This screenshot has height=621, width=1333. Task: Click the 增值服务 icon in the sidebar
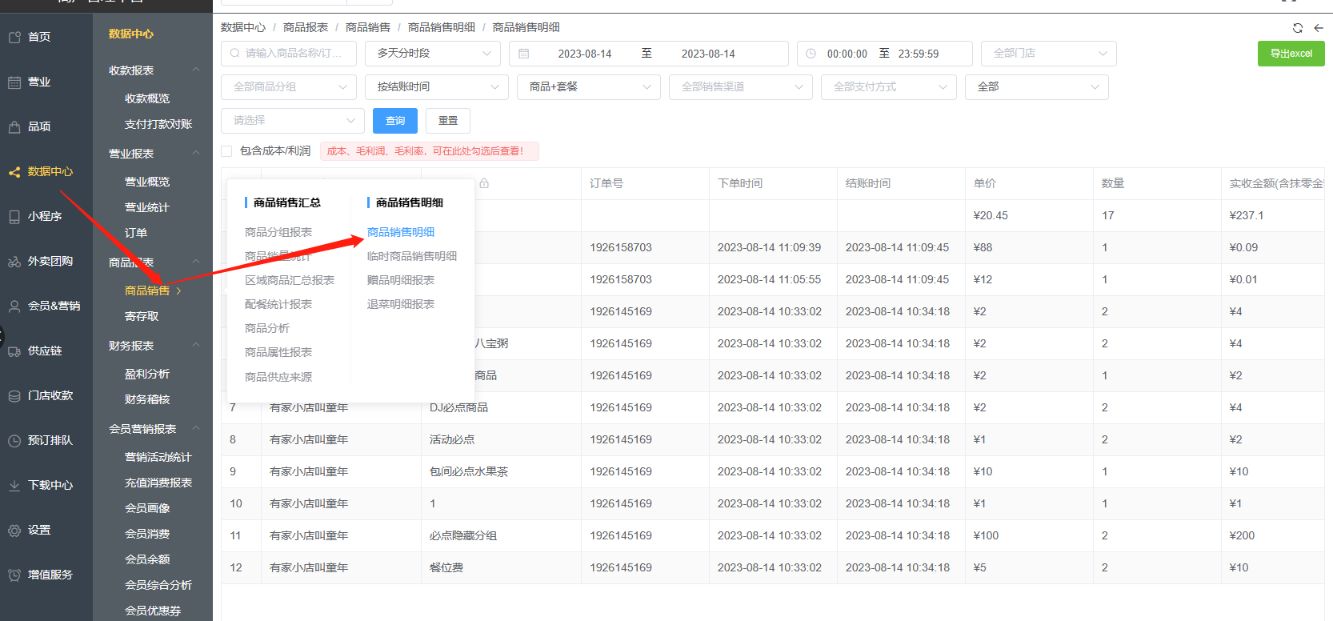(14, 575)
